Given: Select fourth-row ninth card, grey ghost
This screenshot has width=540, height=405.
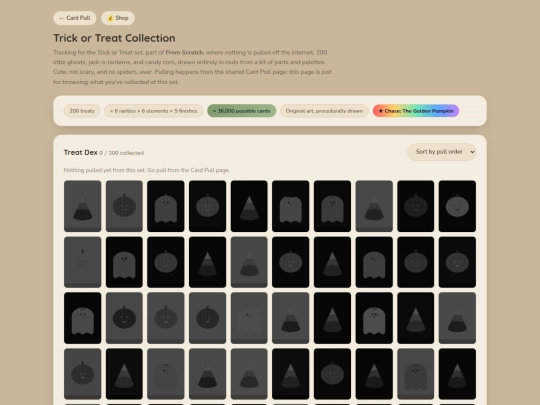Looking at the screenshot, I should (416, 374).
